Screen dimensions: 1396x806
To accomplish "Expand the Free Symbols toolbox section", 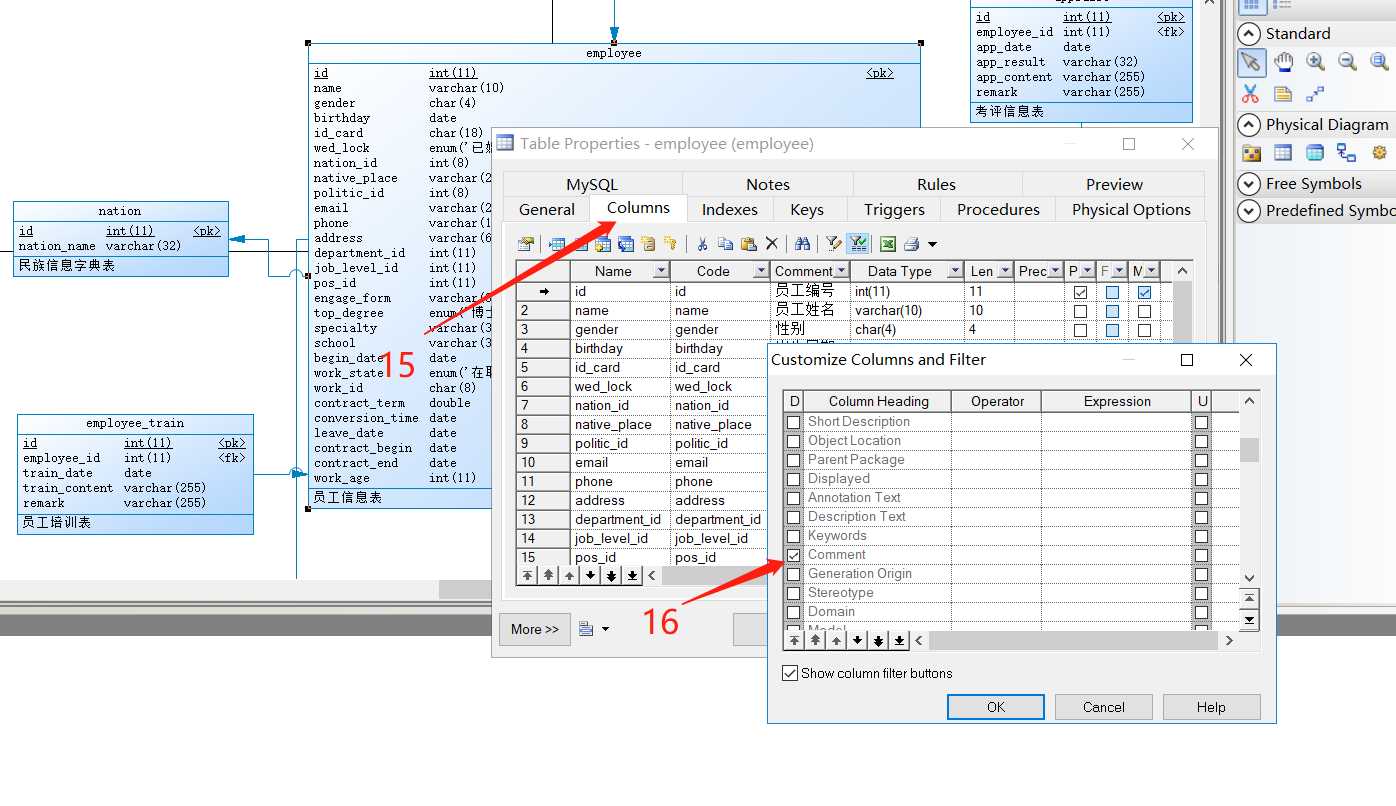I will (x=1249, y=183).
